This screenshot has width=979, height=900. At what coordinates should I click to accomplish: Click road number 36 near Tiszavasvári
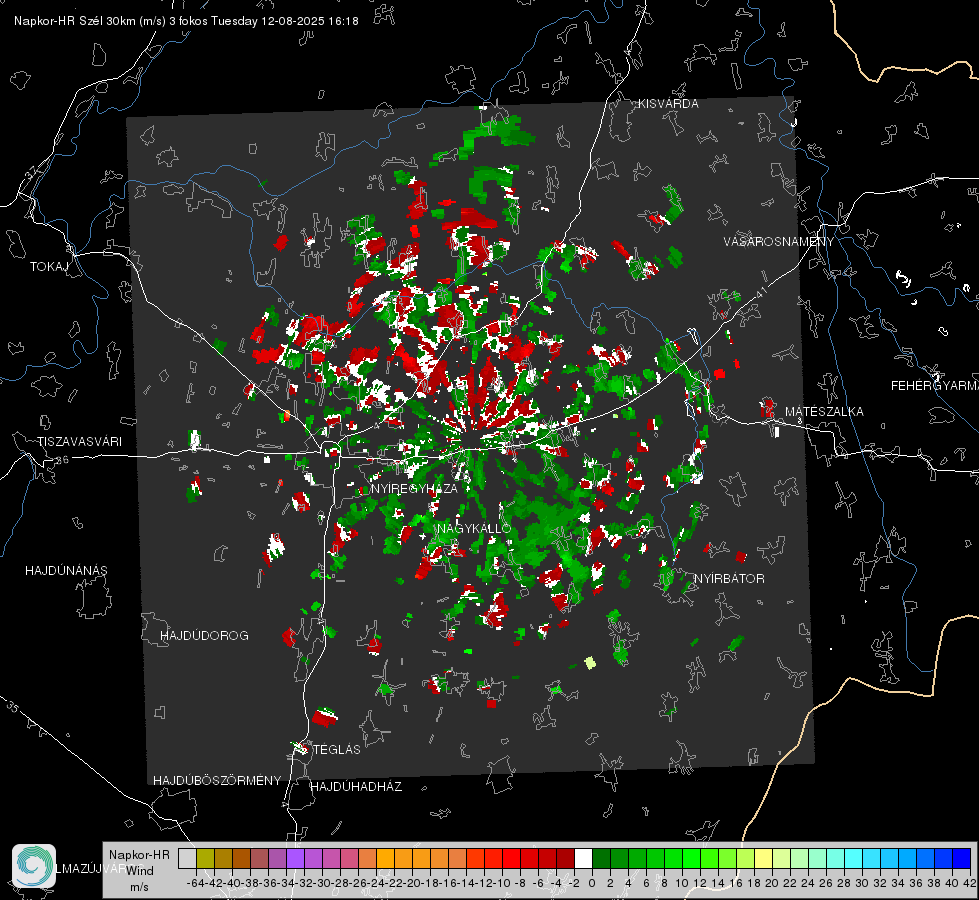coord(62,460)
